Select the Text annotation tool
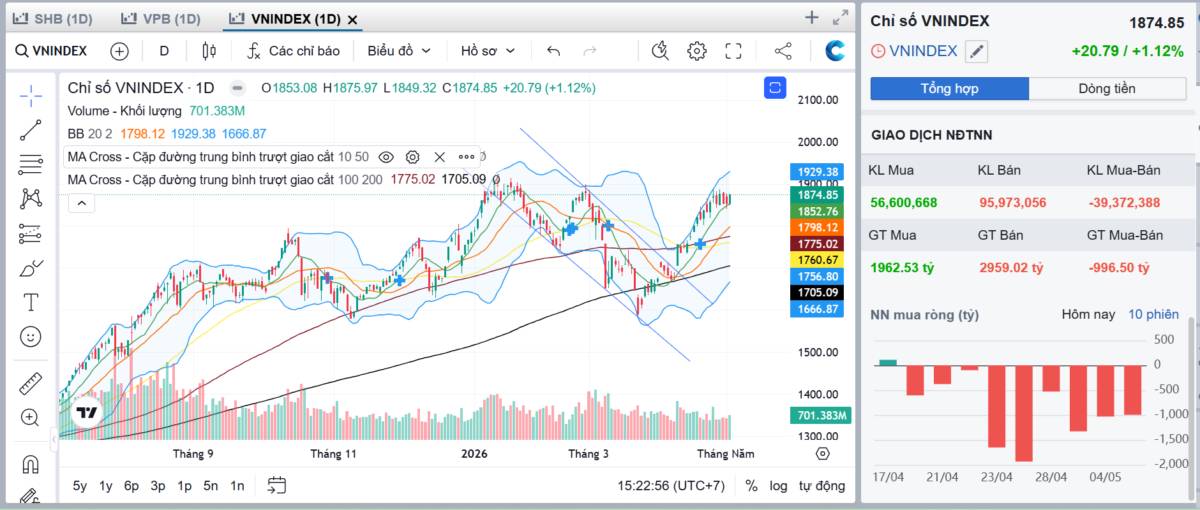Screen dimensions: 1200x510 [31, 302]
